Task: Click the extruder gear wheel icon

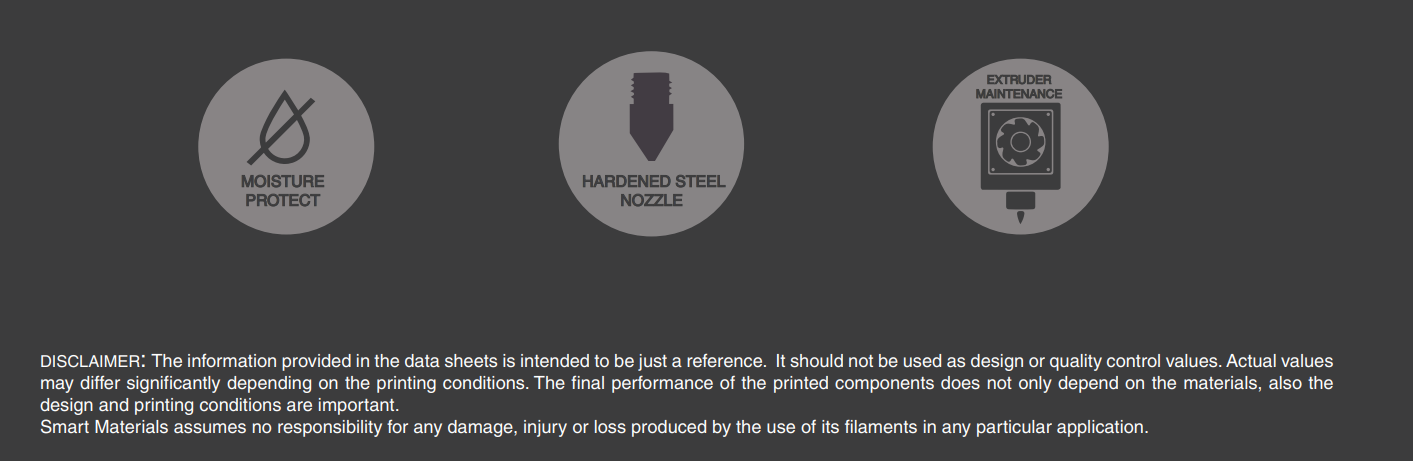Action: click(x=1020, y=142)
